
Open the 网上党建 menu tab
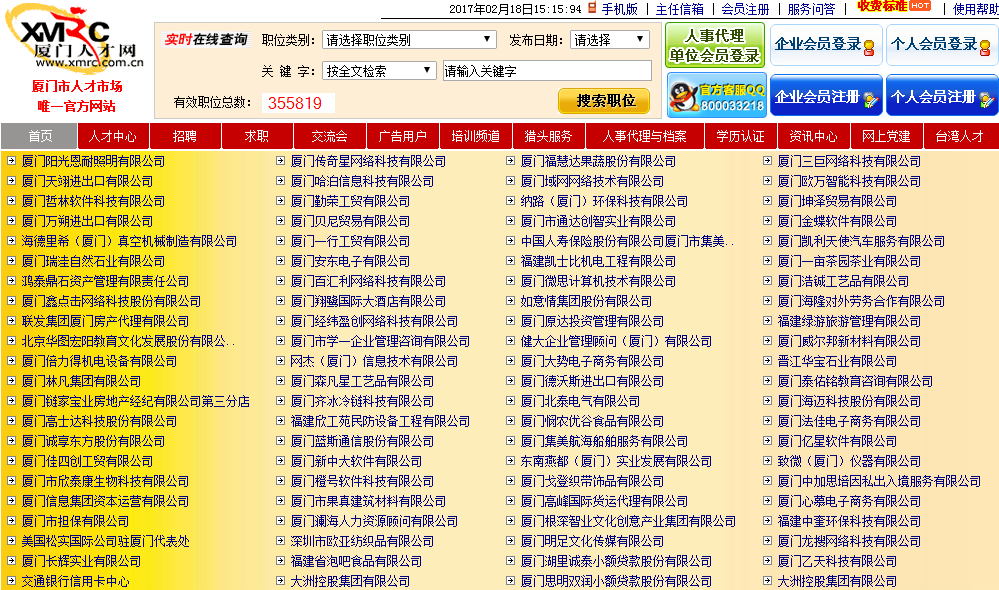[x=886, y=136]
